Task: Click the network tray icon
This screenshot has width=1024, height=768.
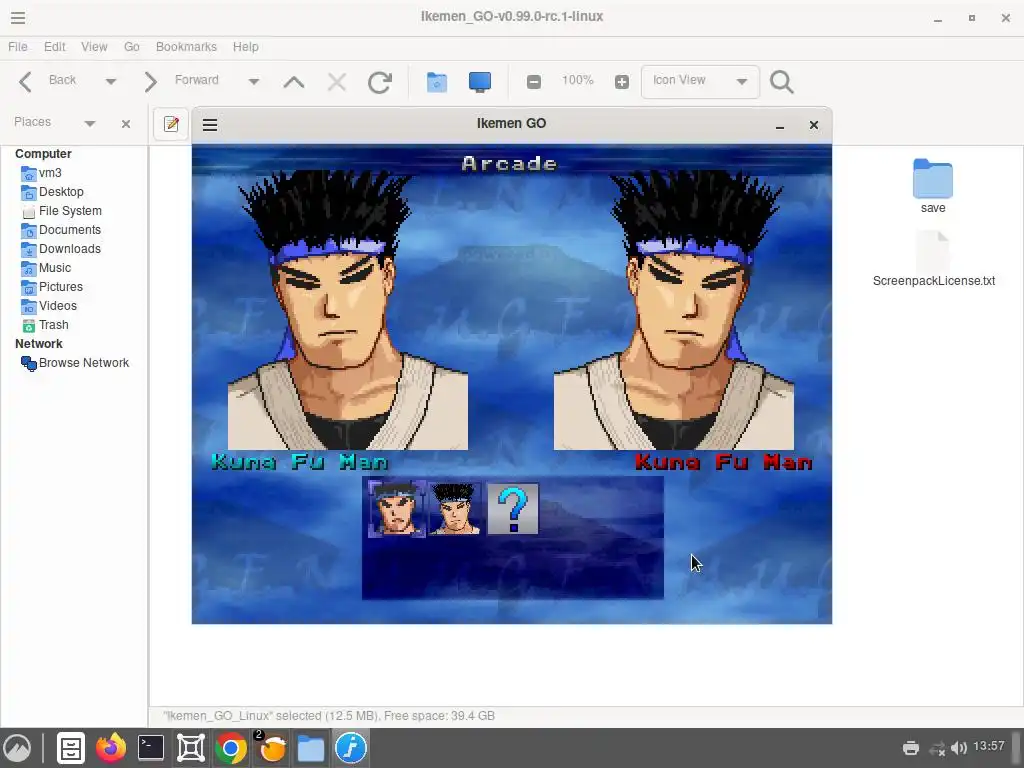Action: [937, 748]
